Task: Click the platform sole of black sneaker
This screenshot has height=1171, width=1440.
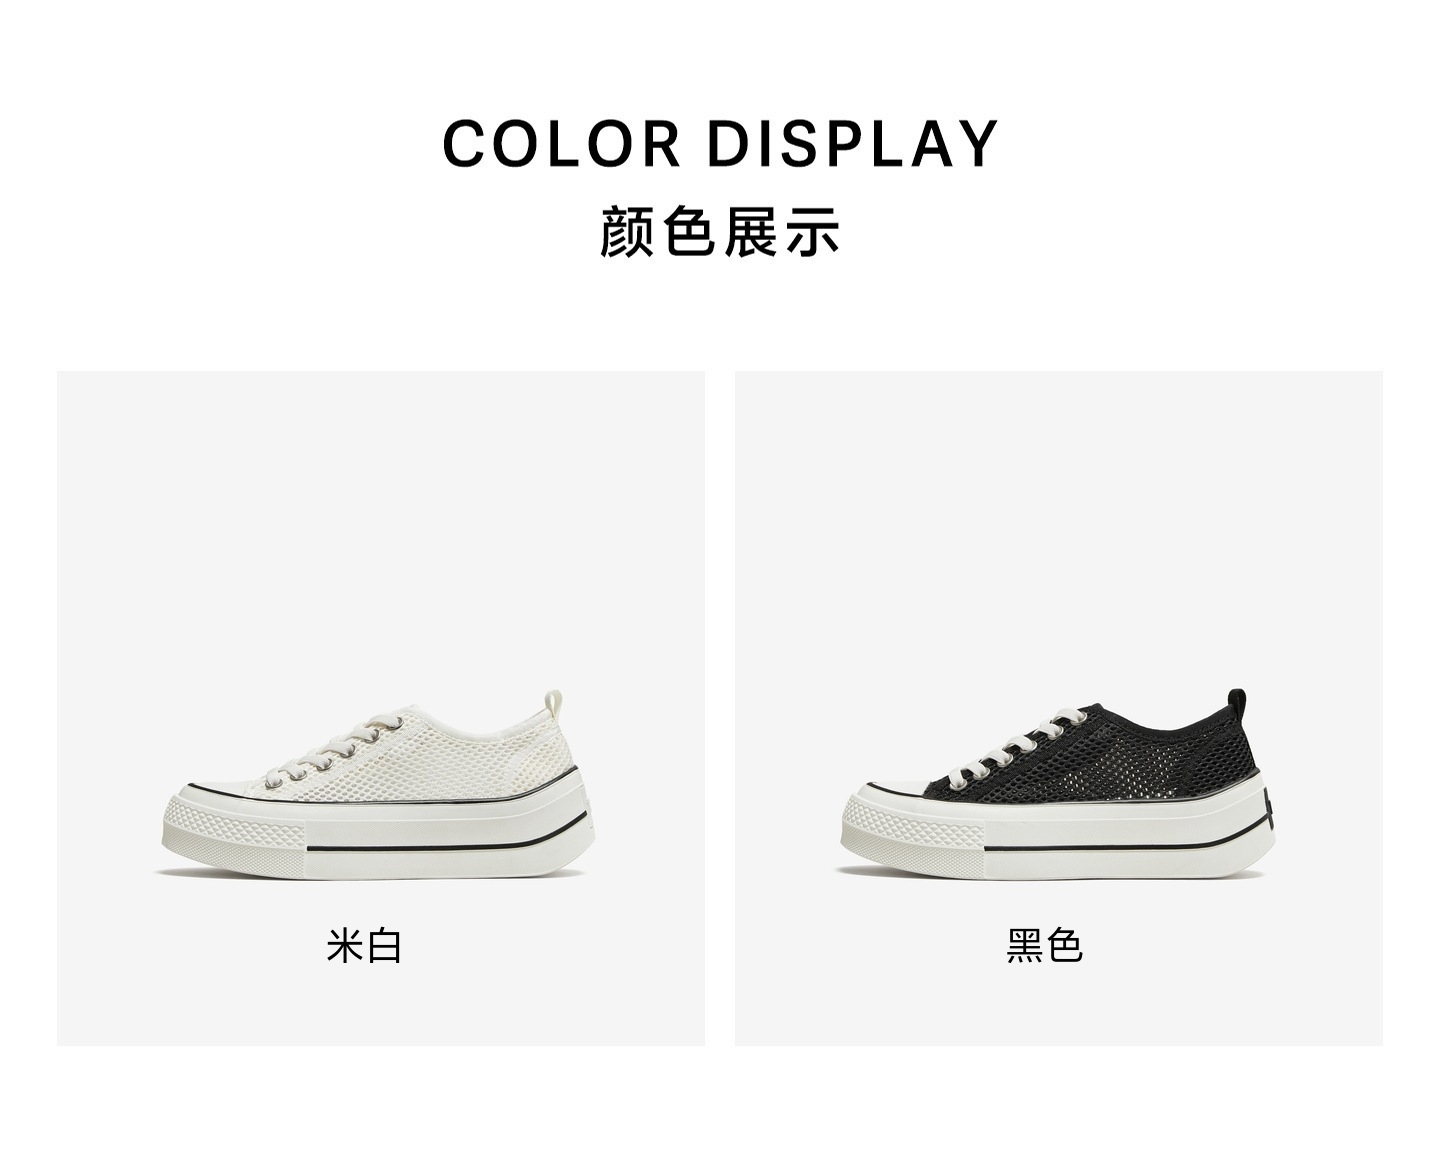Action: point(1059,835)
